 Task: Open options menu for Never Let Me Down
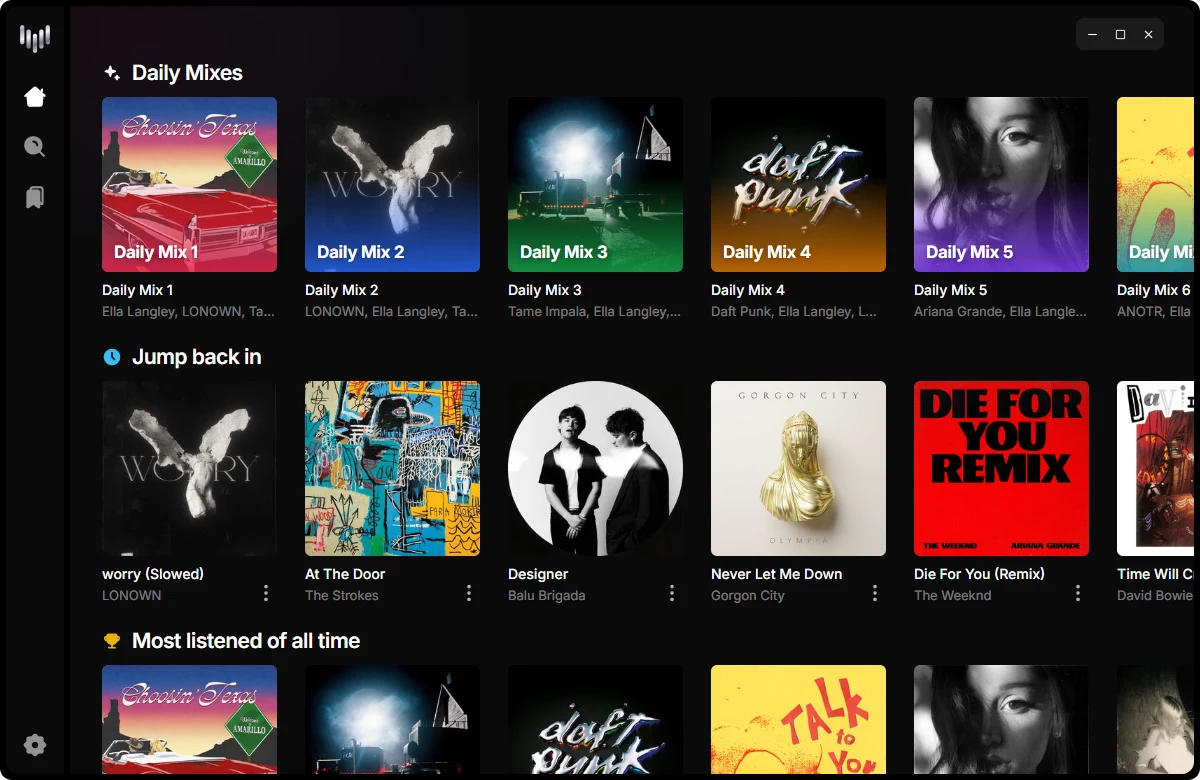875,593
